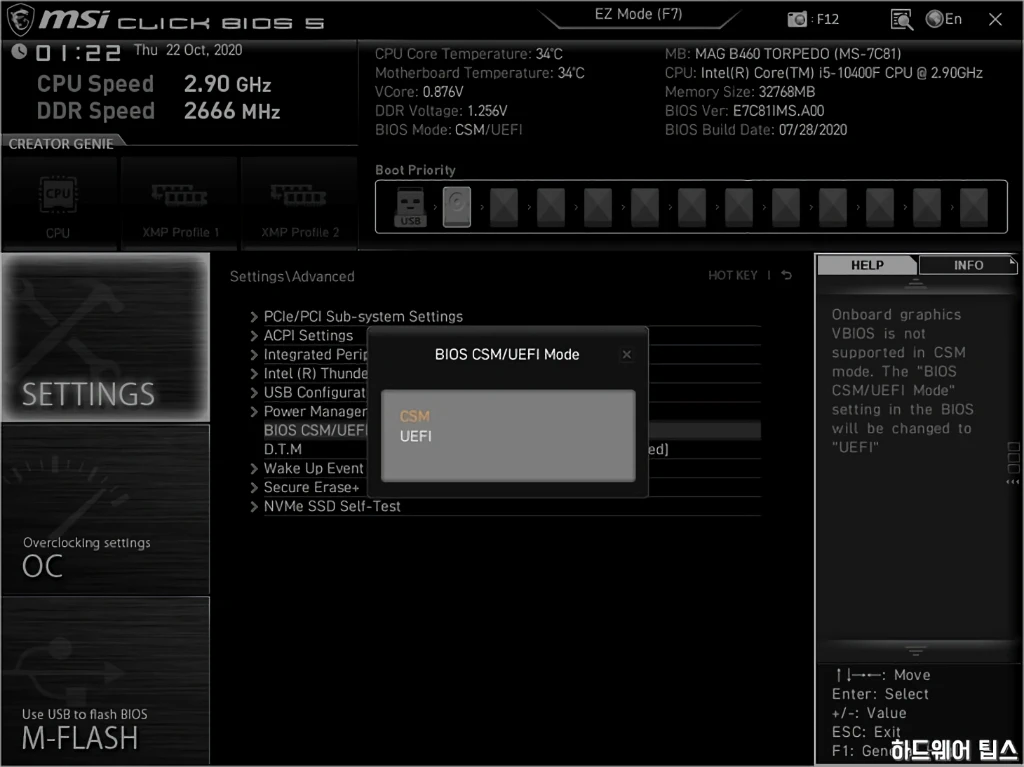Open the SETTINGS section
The image size is (1024, 767).
pos(106,337)
